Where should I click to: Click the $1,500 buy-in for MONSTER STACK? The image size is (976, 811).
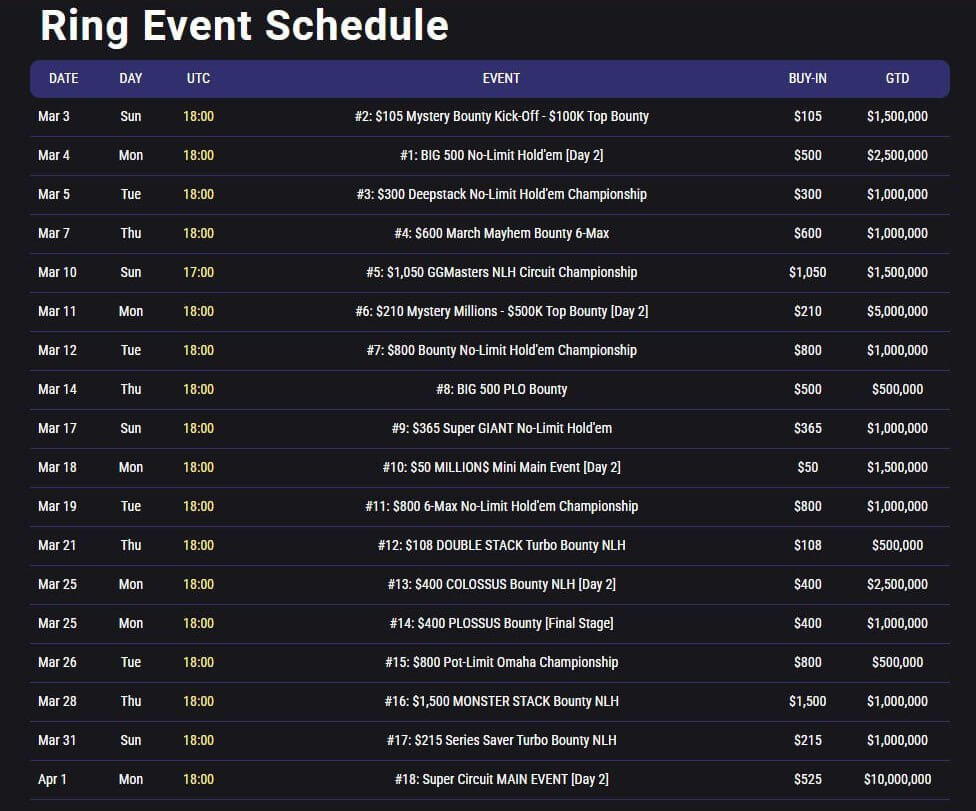(x=807, y=701)
